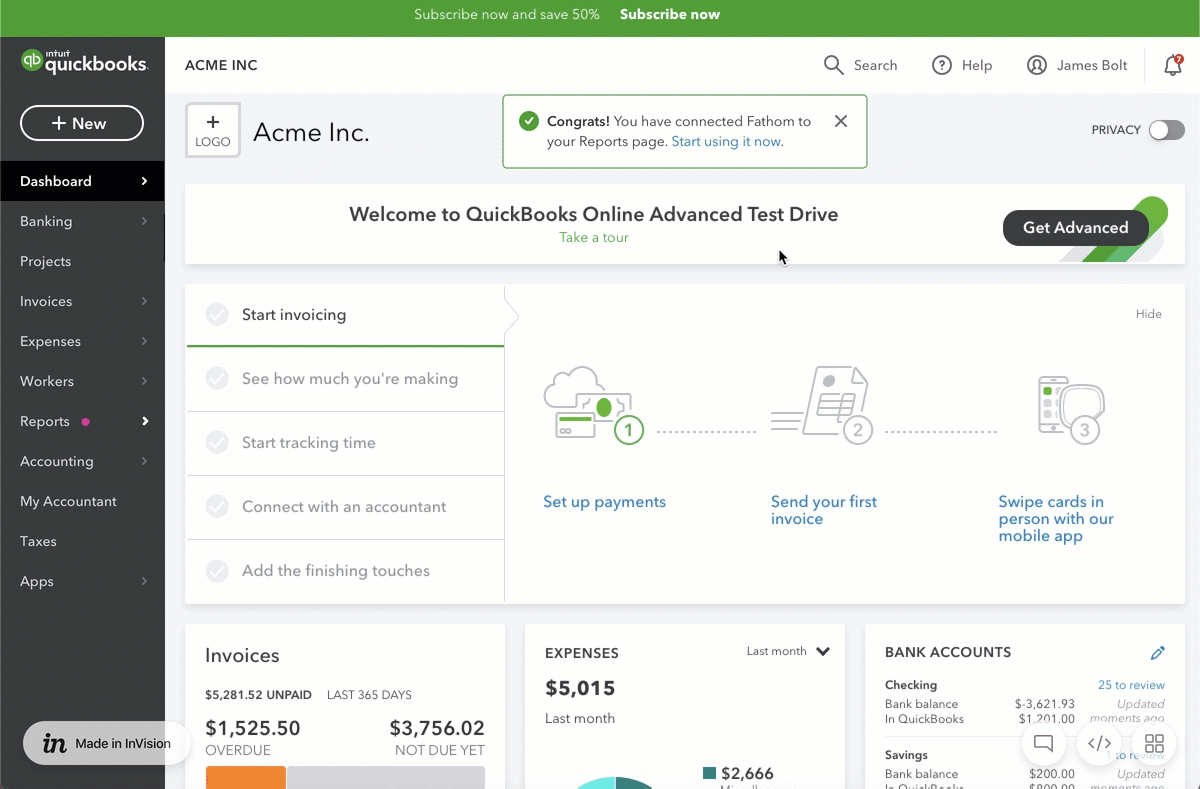Expand the Reports sidebar submenu
This screenshot has width=1200, height=789.
(x=144, y=421)
